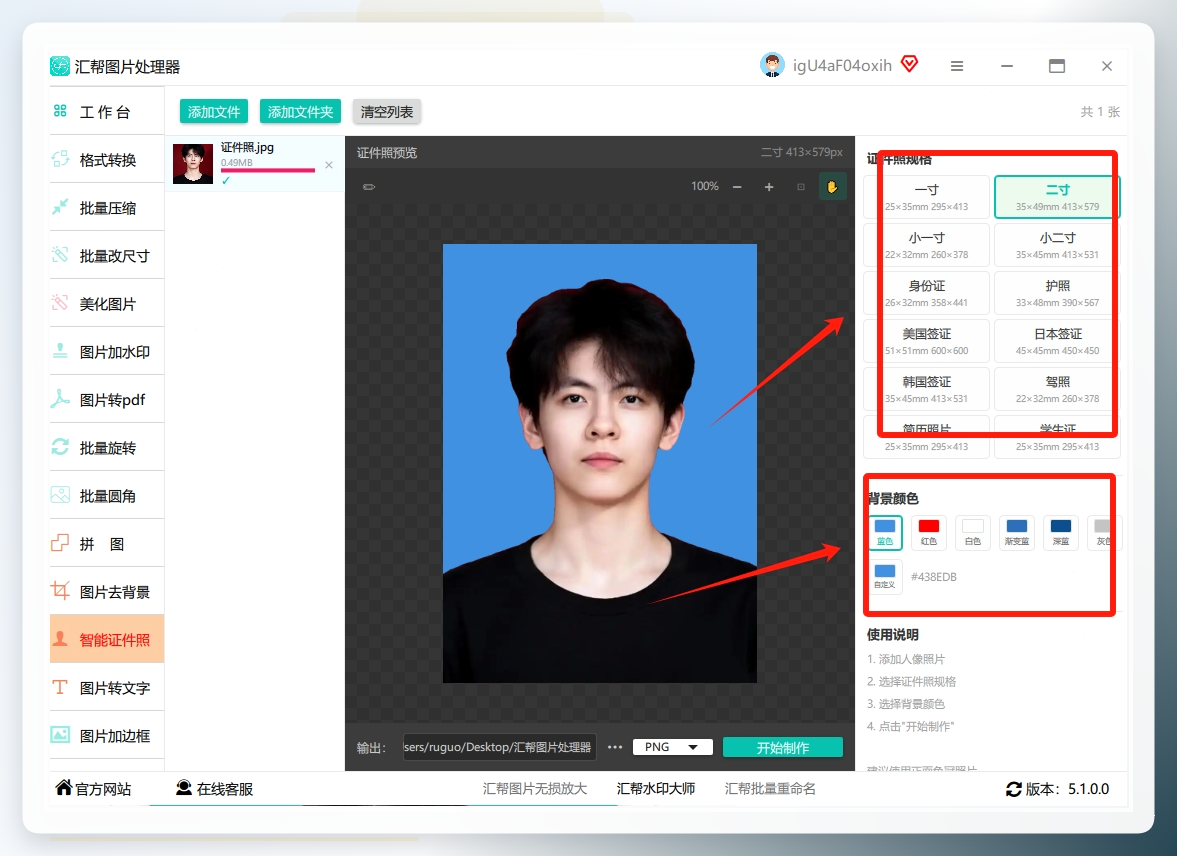
Task: Open 图片加边框 in the sidebar
Action: pyautogui.click(x=107, y=736)
